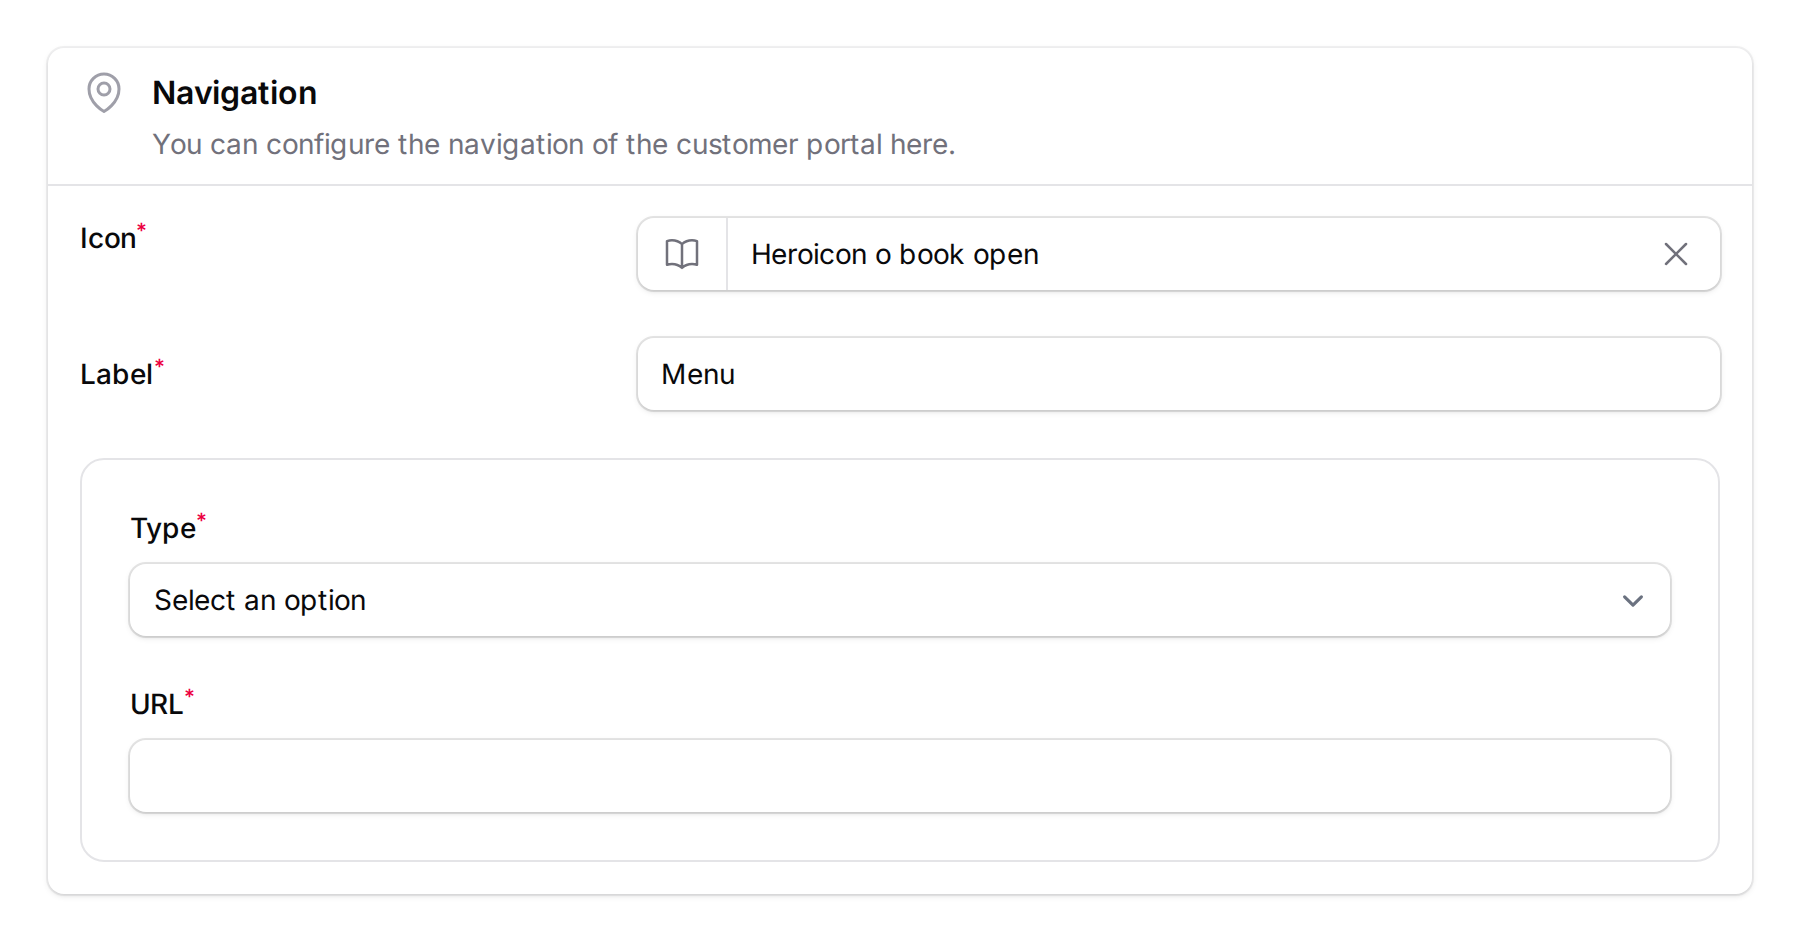Click the red asterisk next to Icon
1800x942 pixels.
click(142, 228)
